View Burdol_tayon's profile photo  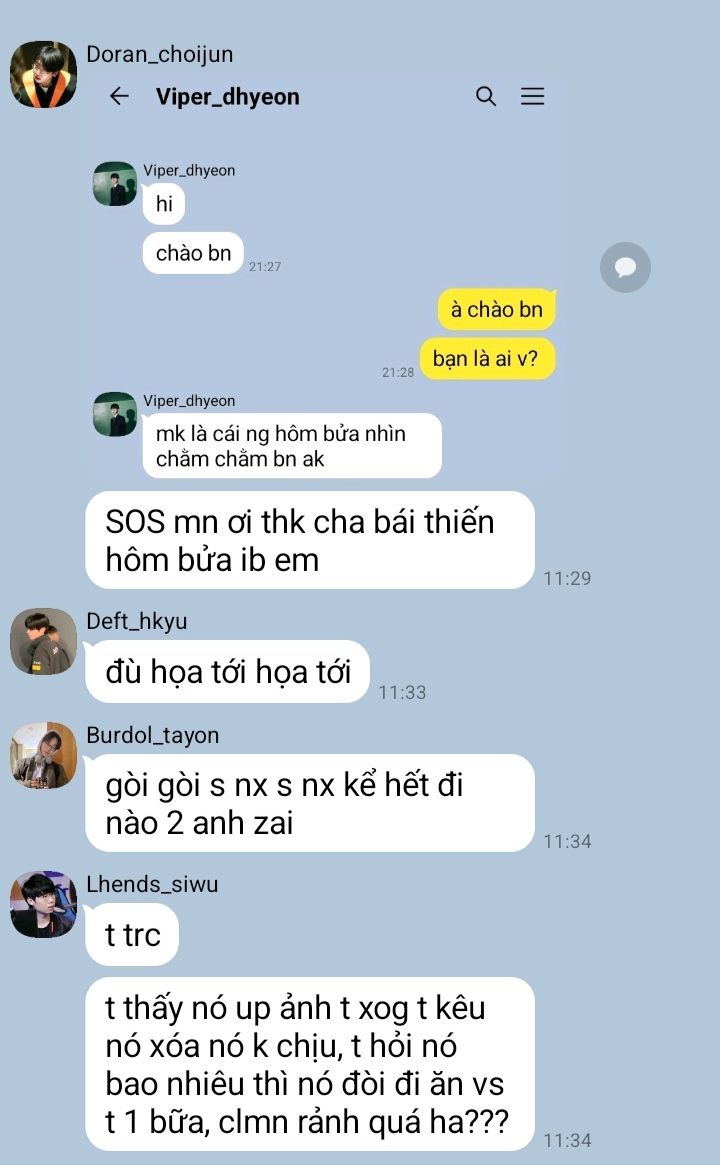(x=43, y=755)
